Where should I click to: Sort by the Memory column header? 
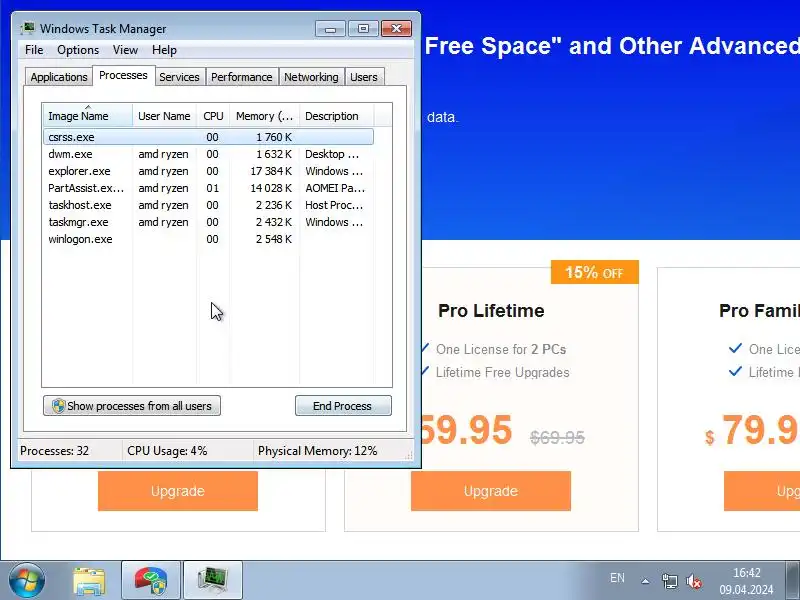pos(264,116)
